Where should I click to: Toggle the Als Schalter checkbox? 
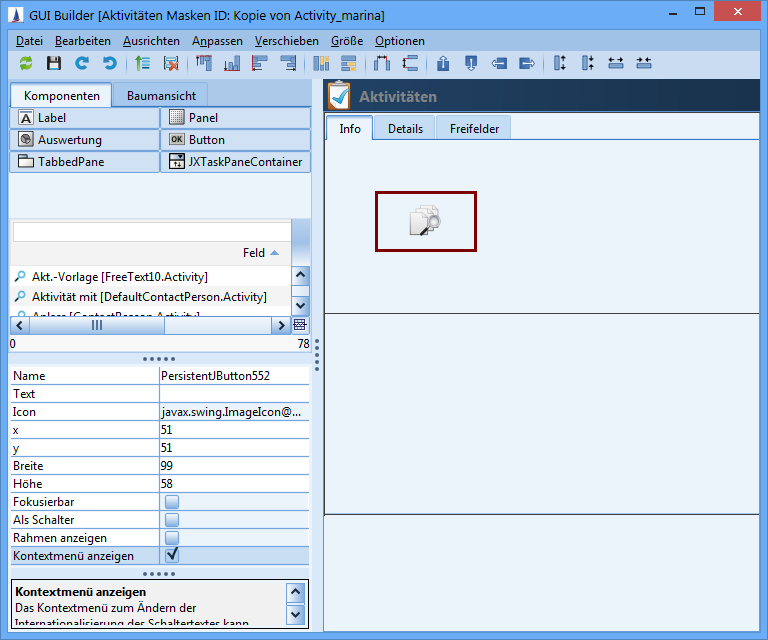tap(172, 520)
